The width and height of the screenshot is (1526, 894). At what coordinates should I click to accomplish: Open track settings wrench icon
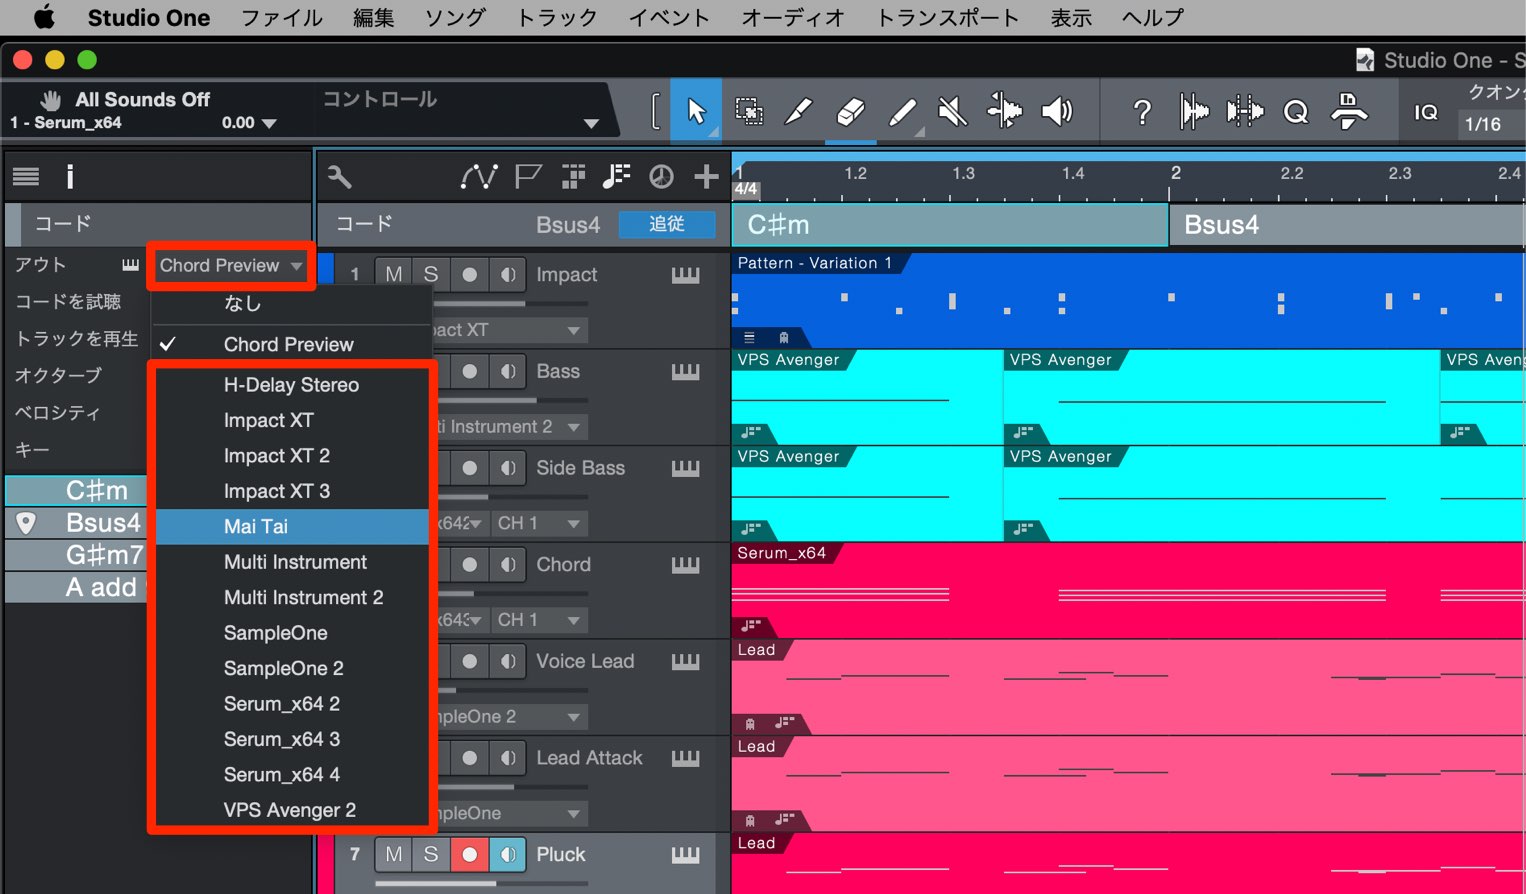point(340,177)
